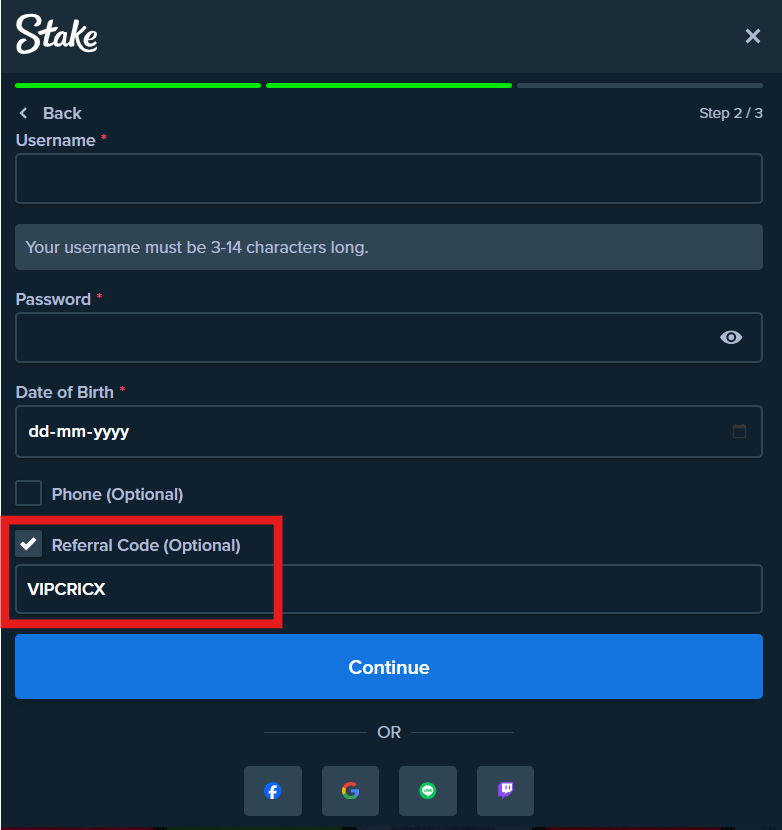Show password using the eye toggle
This screenshot has width=782, height=830.
tap(732, 337)
